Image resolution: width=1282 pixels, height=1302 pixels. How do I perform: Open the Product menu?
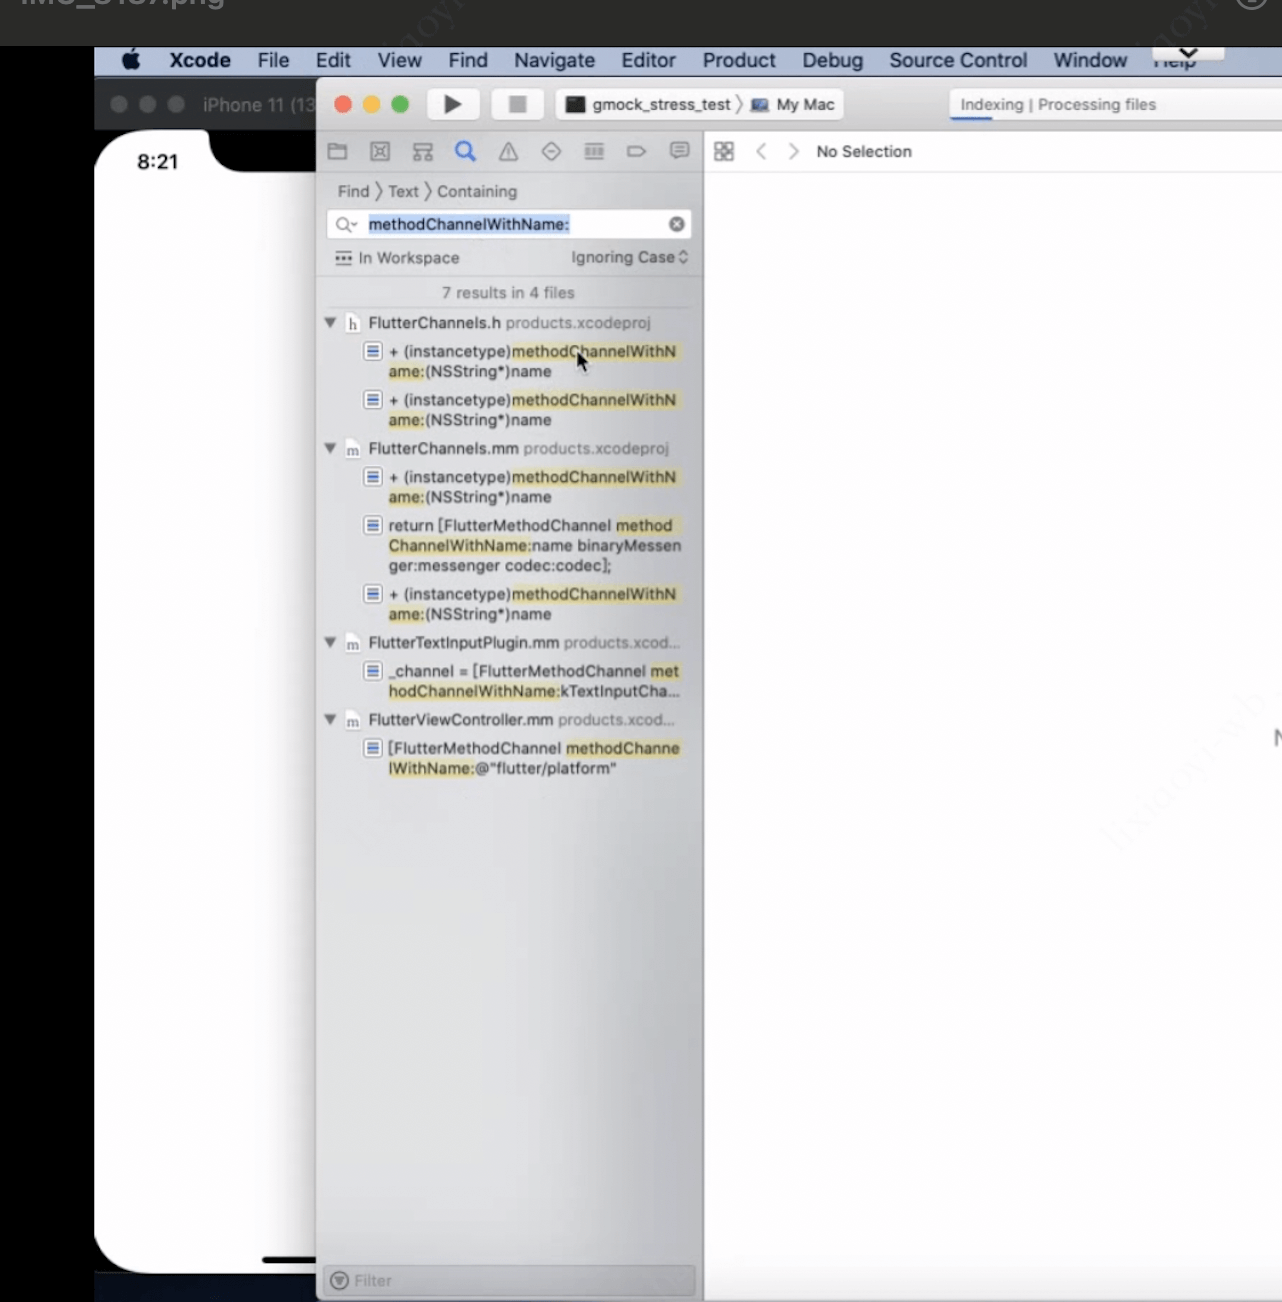pos(738,60)
